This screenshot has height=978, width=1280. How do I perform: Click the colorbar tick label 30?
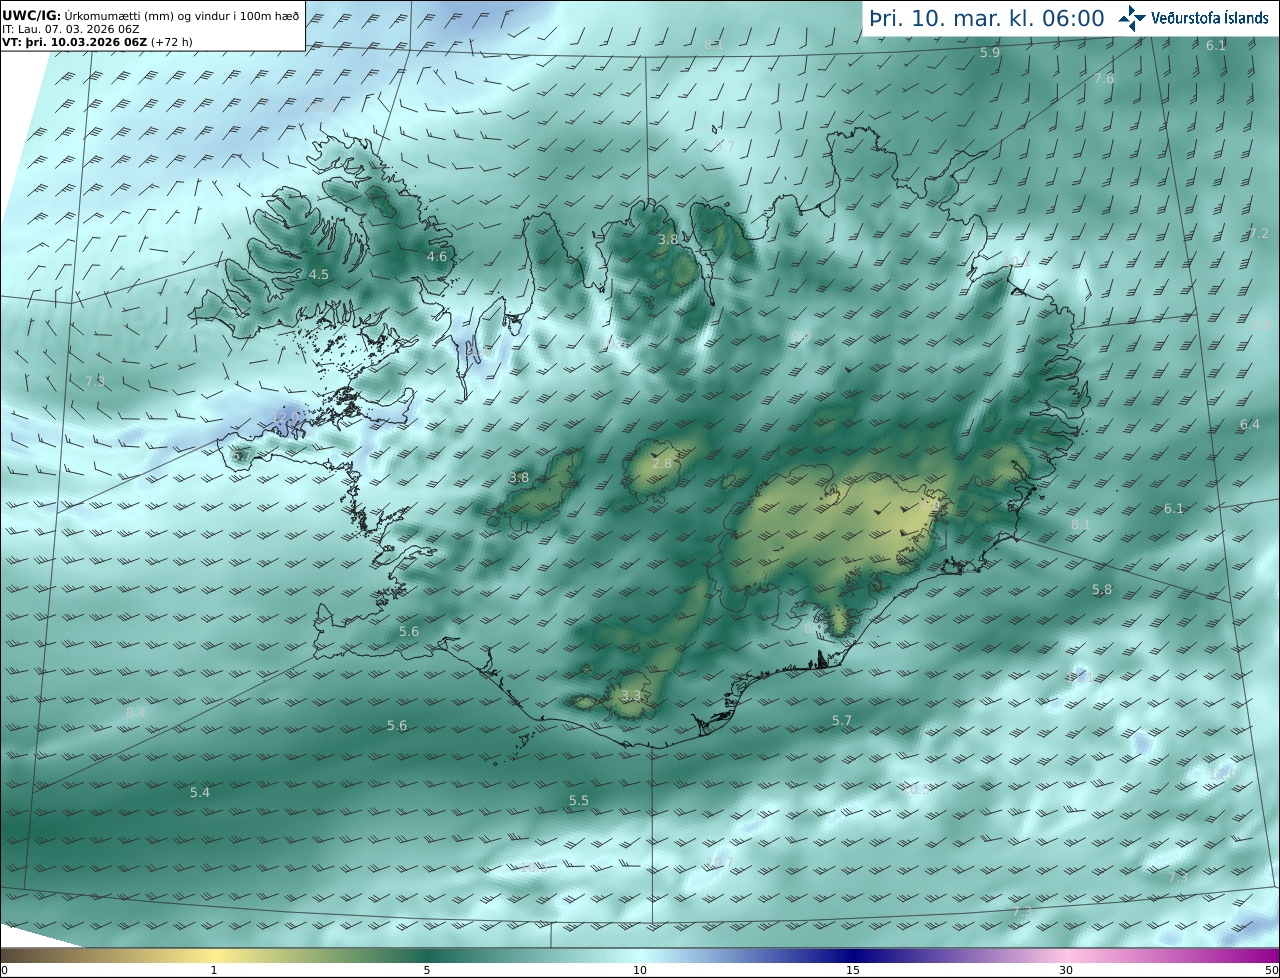[x=1066, y=970]
